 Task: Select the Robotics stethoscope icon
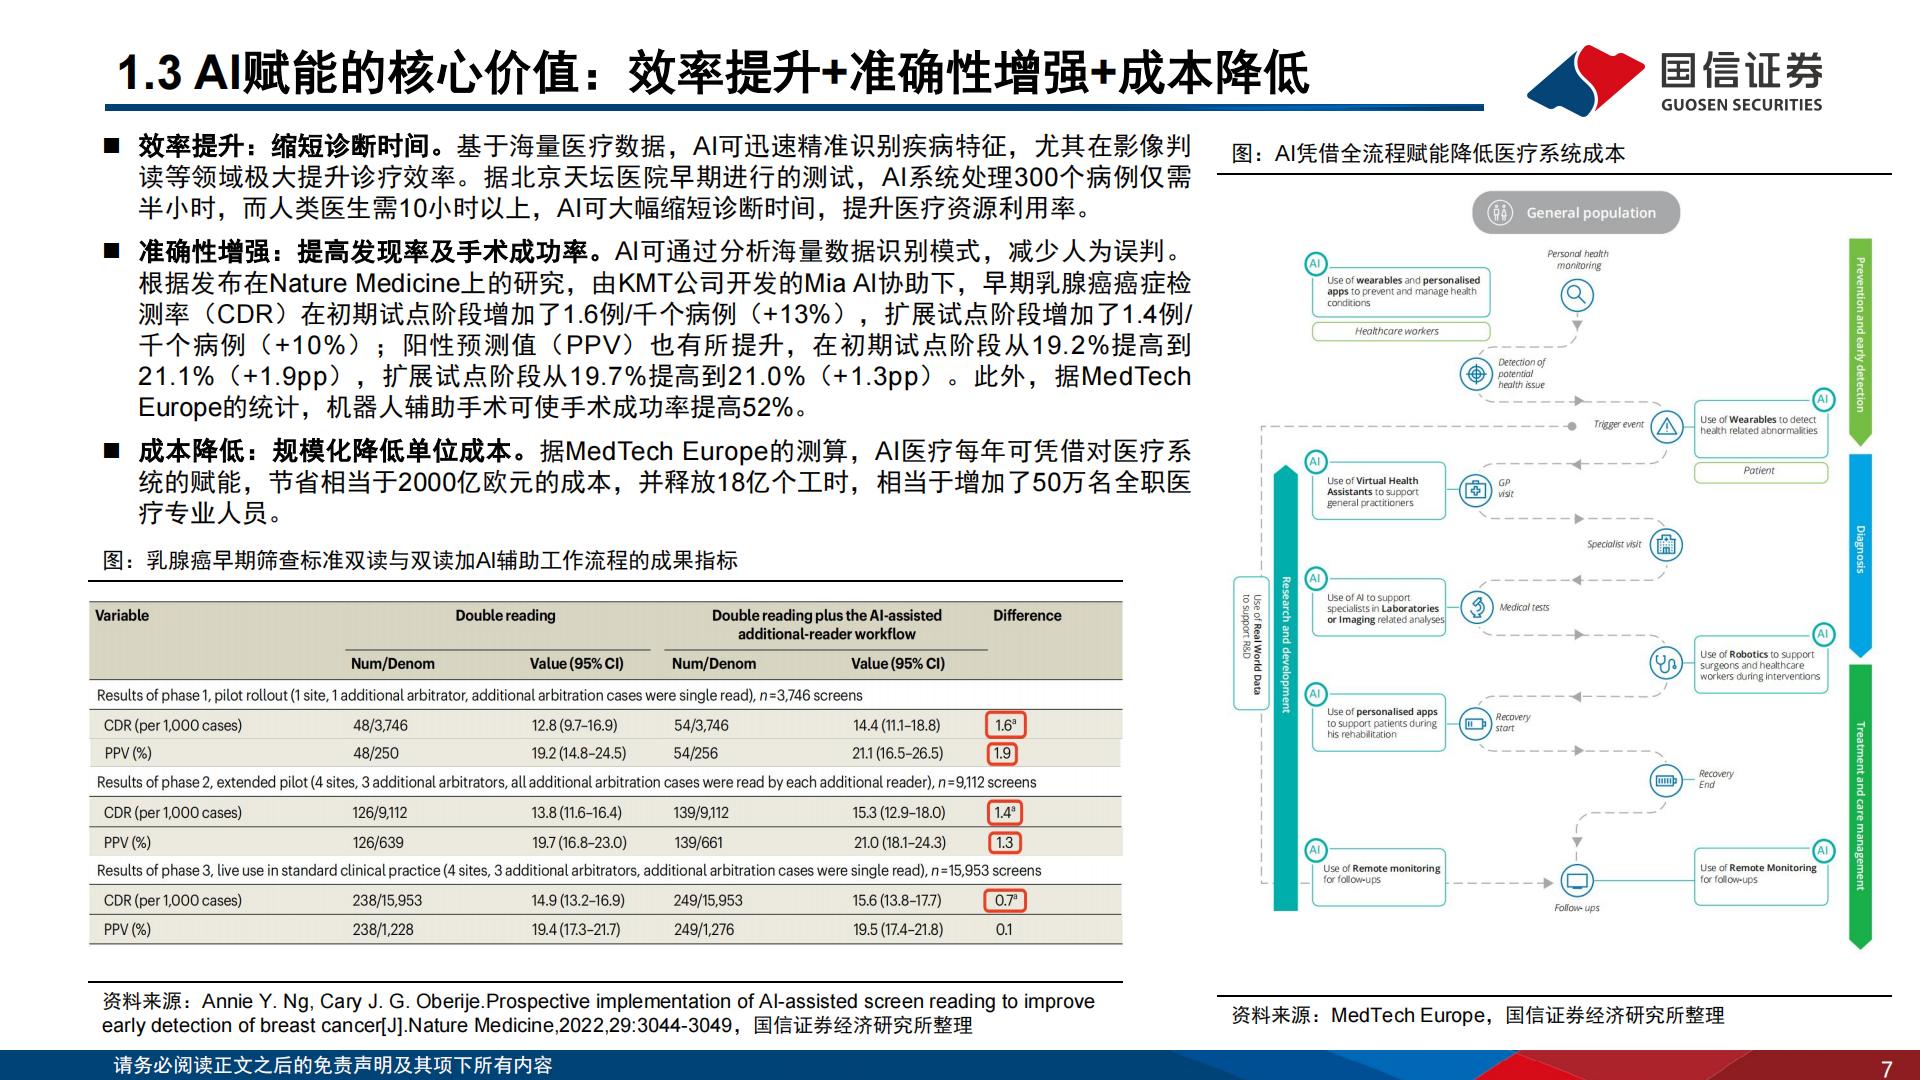[x=1666, y=665]
